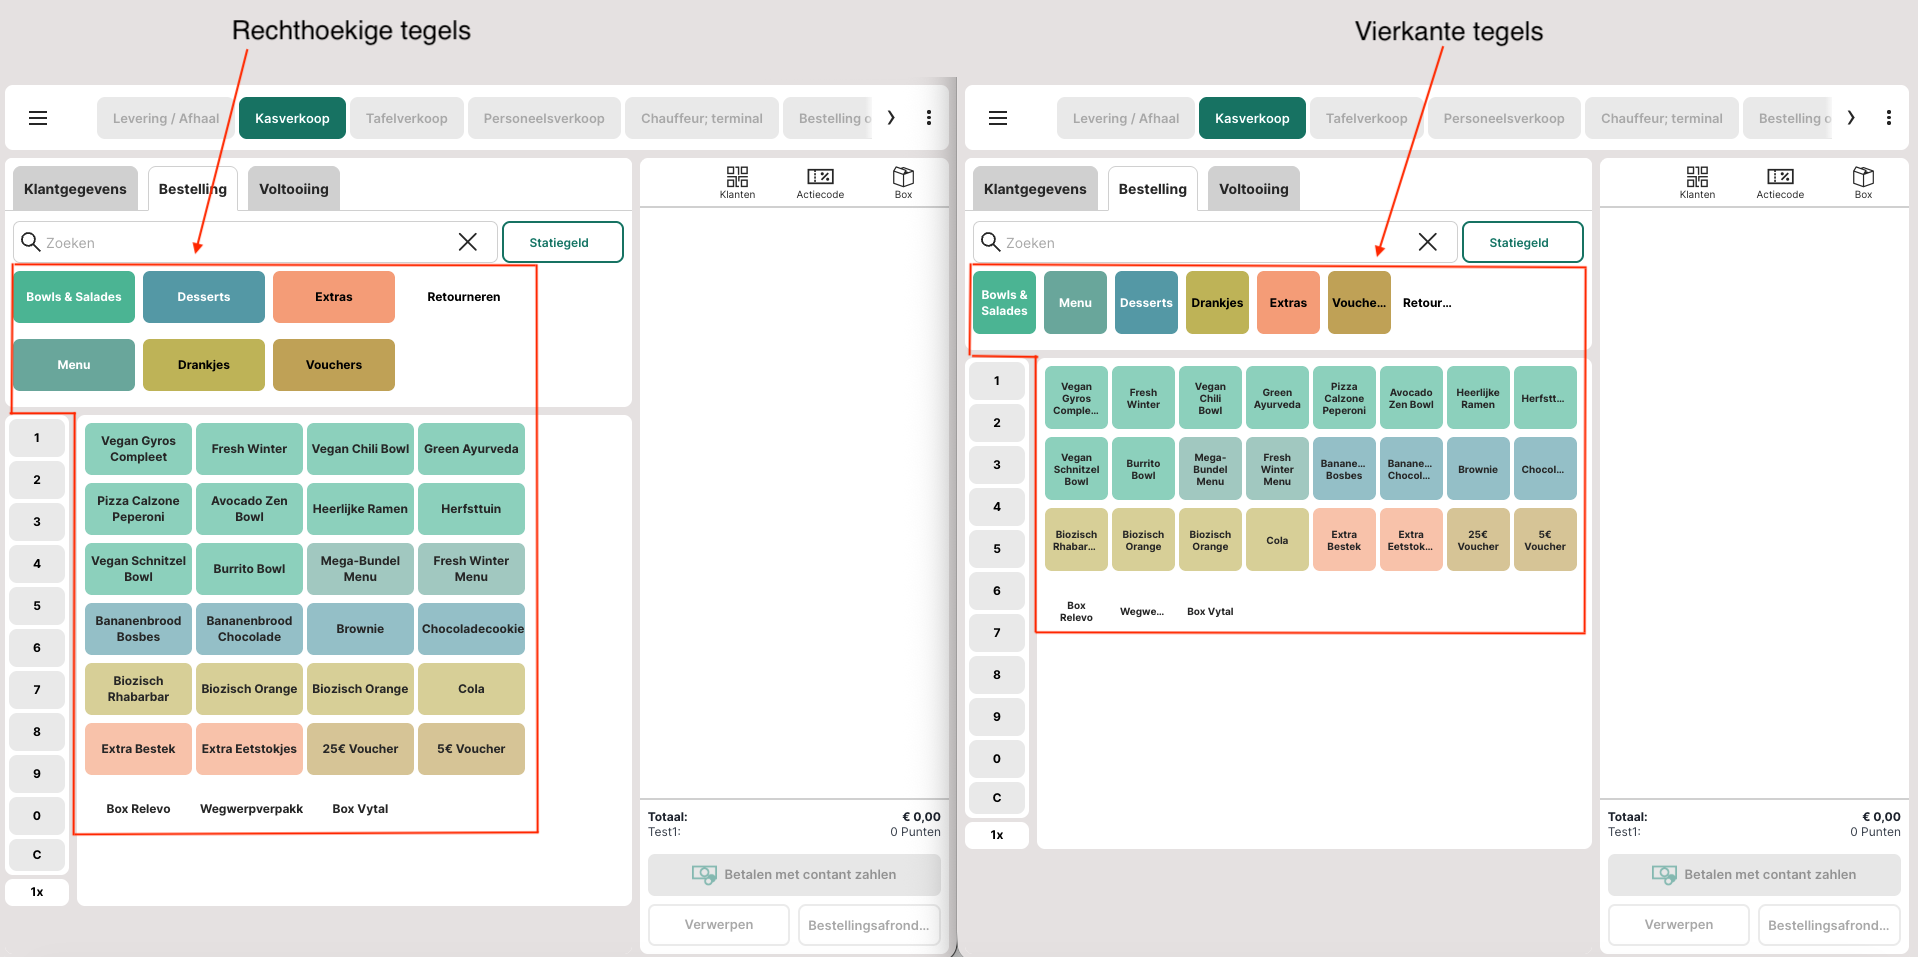This screenshot has height=957, width=1918.
Task: Add Extra Bestek in left window
Action: (138, 749)
